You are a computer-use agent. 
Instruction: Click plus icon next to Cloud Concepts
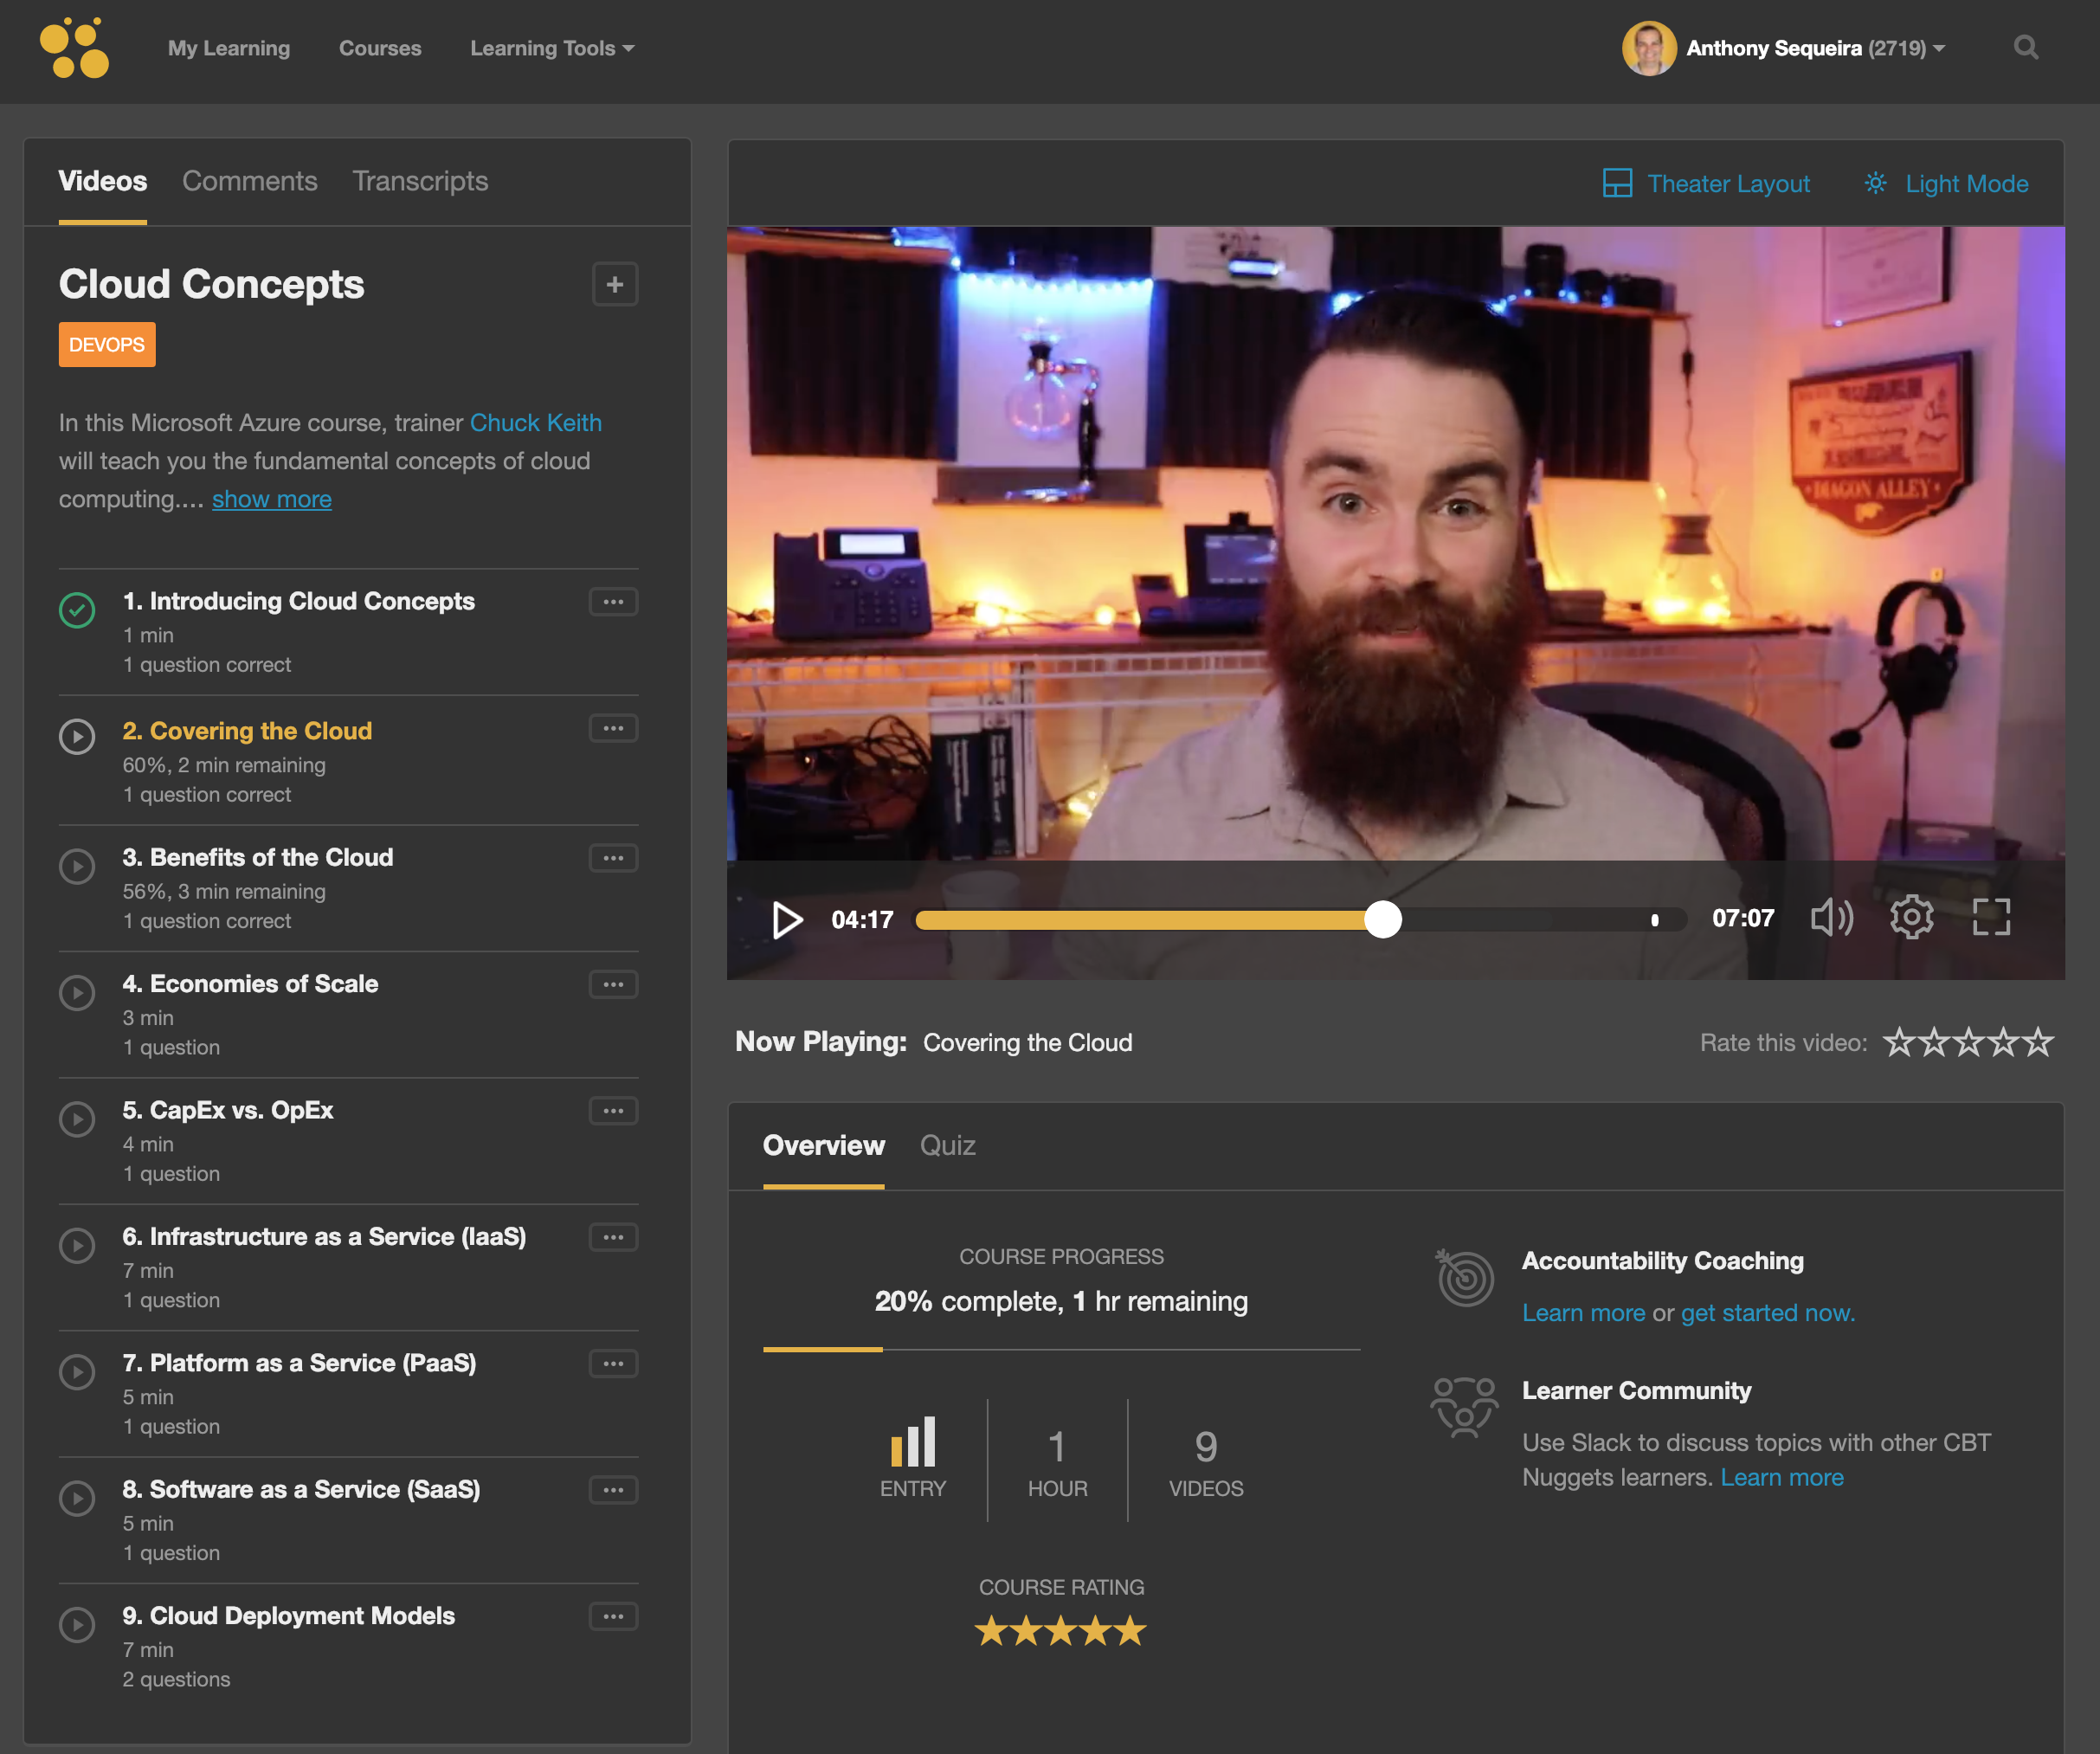[x=615, y=285]
